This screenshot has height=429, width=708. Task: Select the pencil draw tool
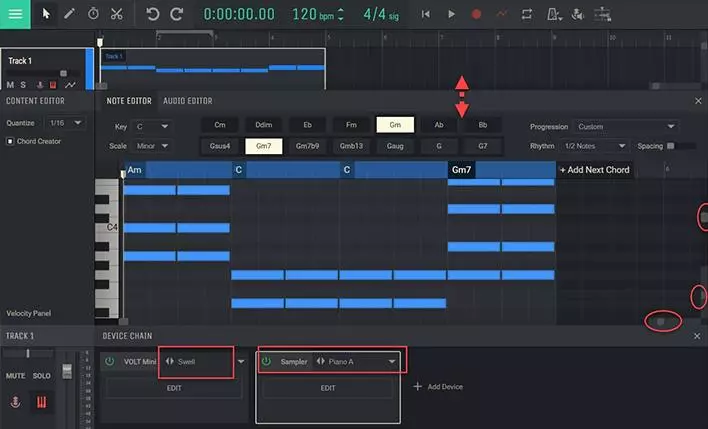pos(69,14)
